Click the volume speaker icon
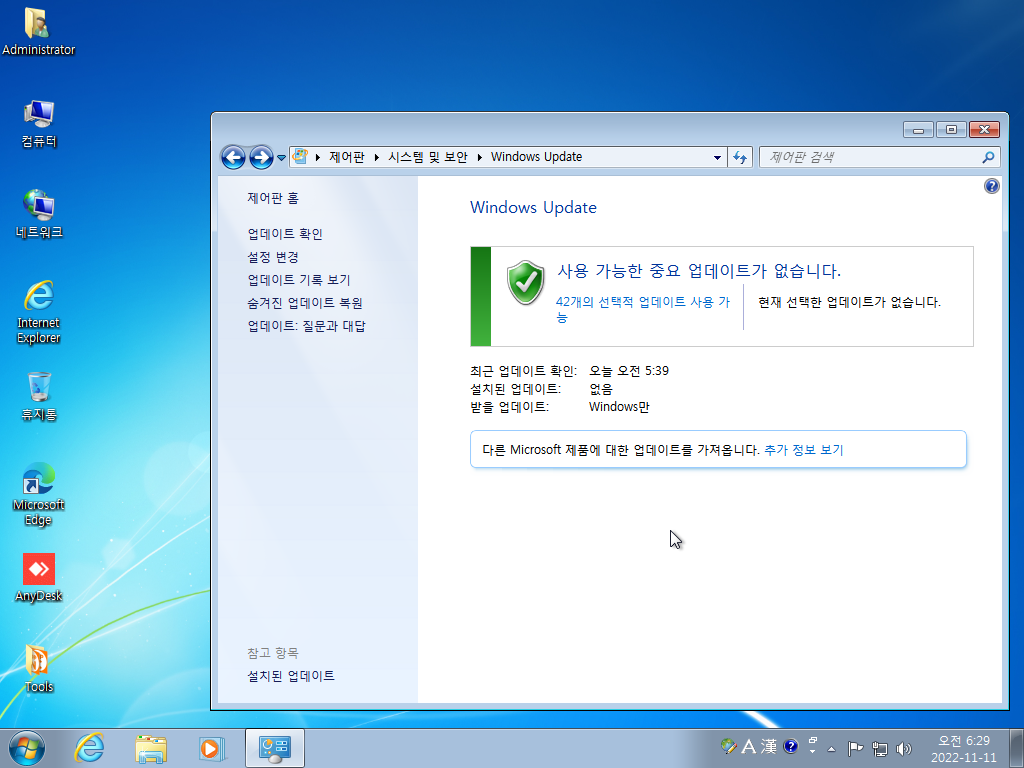1024x768 pixels. (x=904, y=748)
